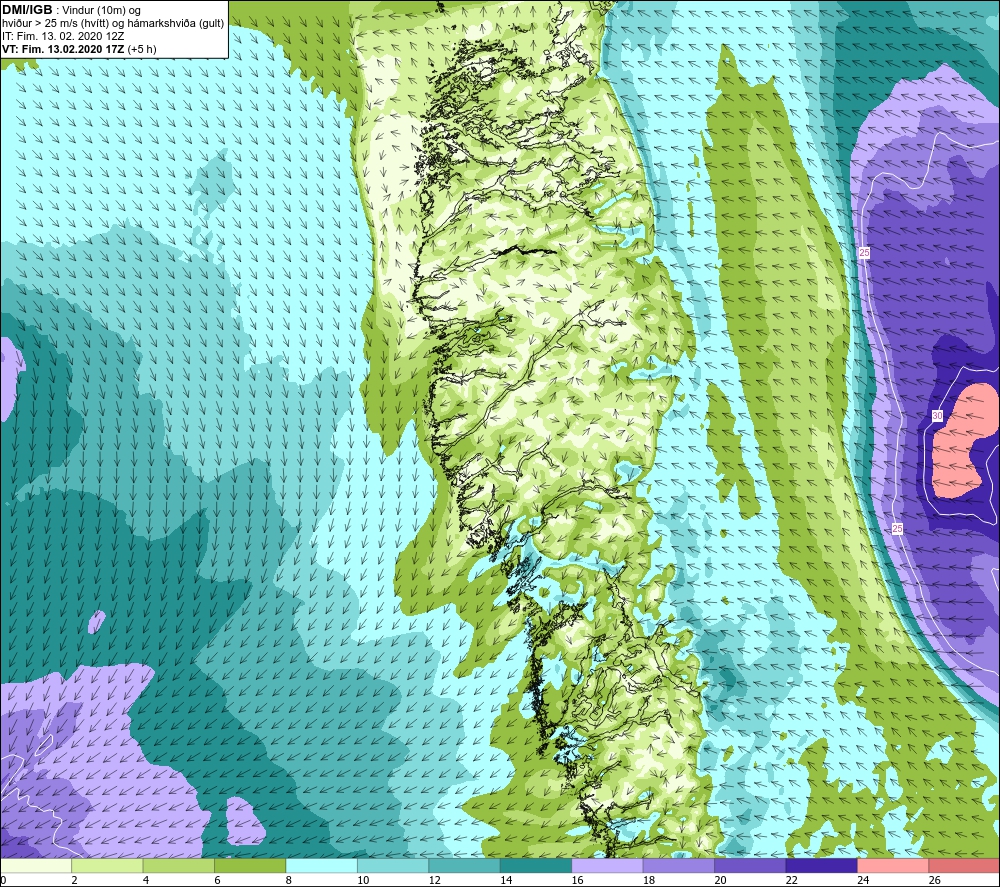The width and height of the screenshot is (1000, 887).
Task: Click the light cyan 8–10 m/s legend swatch
Action: tap(321, 866)
